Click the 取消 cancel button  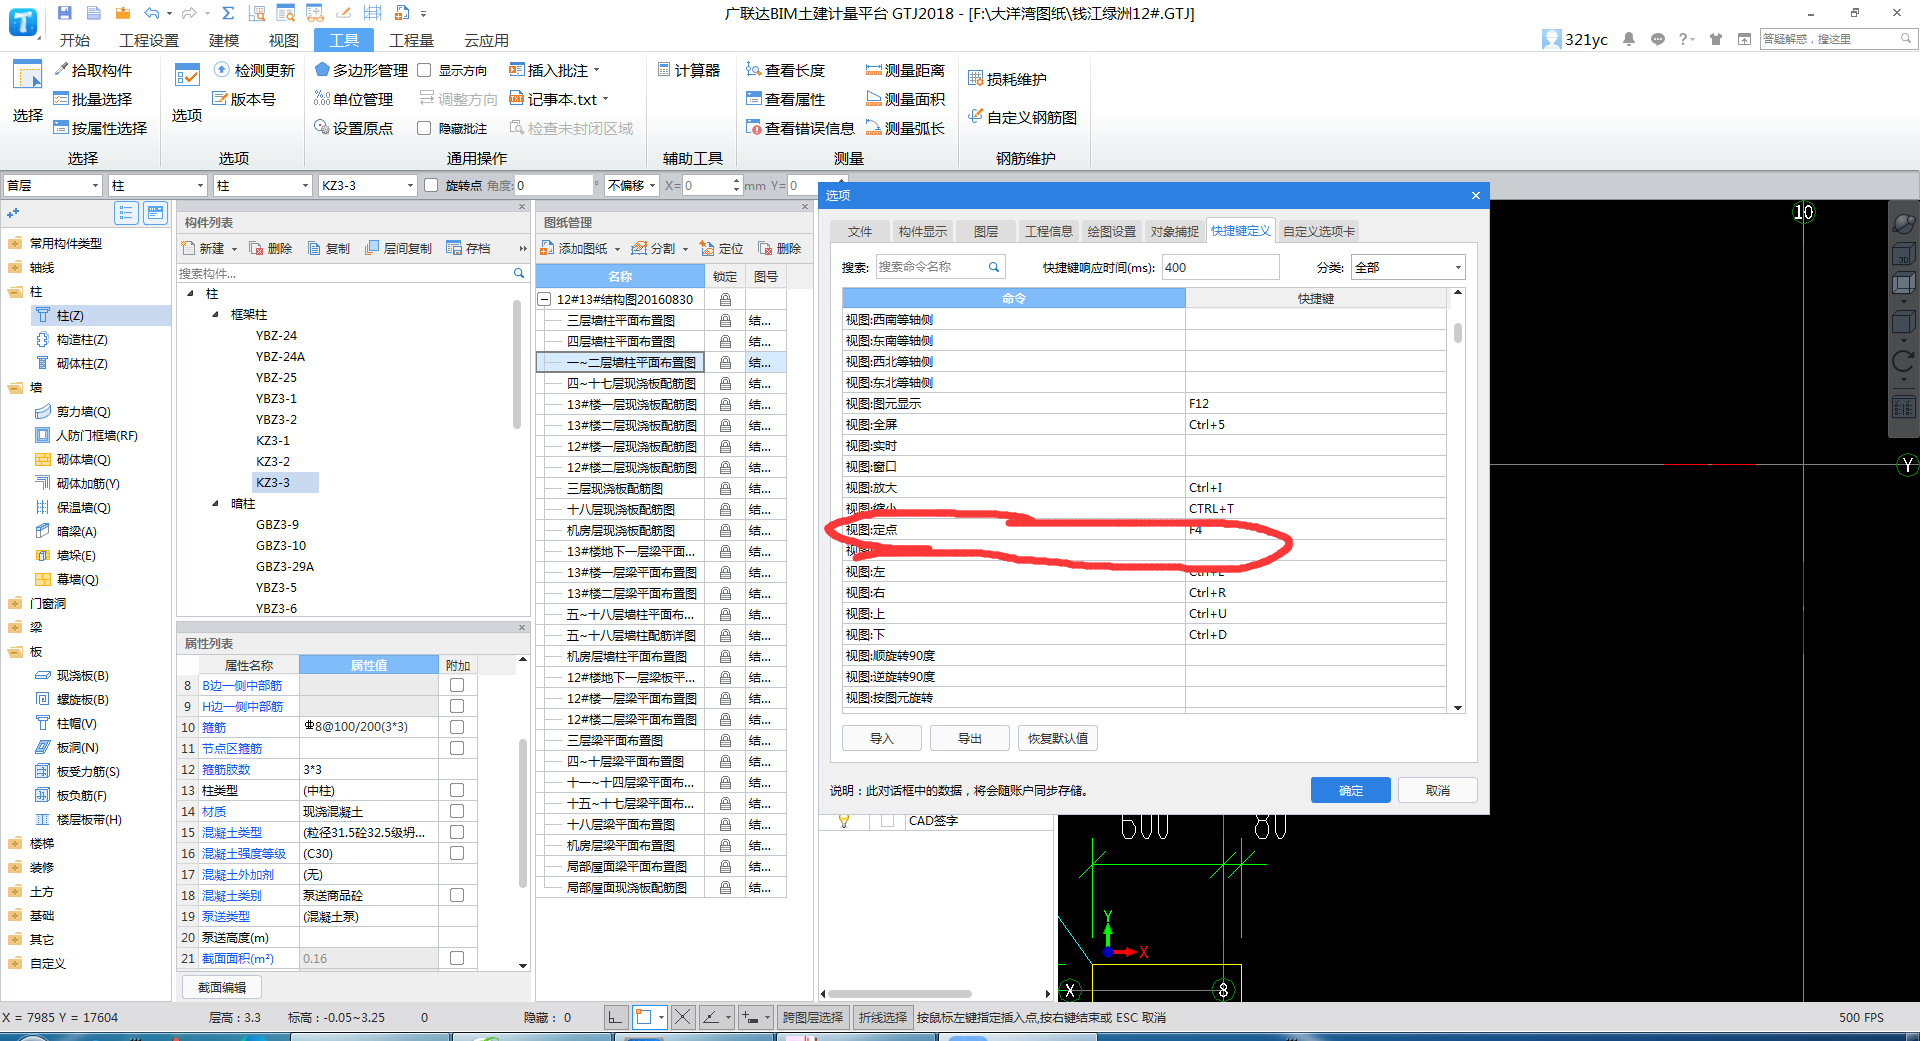pyautogui.click(x=1437, y=790)
